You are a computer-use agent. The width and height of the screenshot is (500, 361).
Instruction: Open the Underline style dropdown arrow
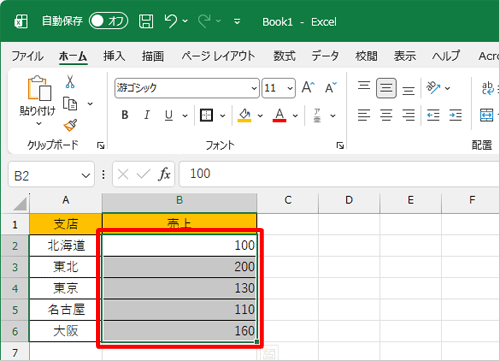pos(185,116)
